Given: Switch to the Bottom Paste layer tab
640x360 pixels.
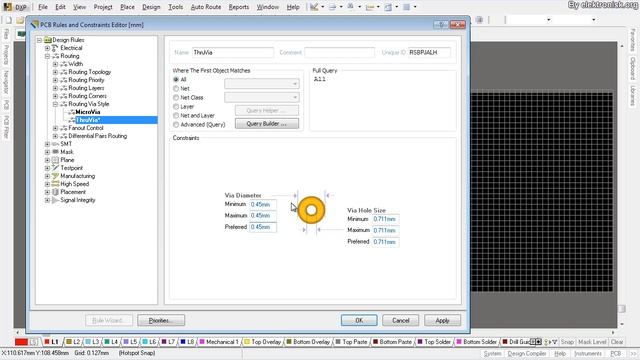Looking at the screenshot, I should pyautogui.click(x=392, y=342).
